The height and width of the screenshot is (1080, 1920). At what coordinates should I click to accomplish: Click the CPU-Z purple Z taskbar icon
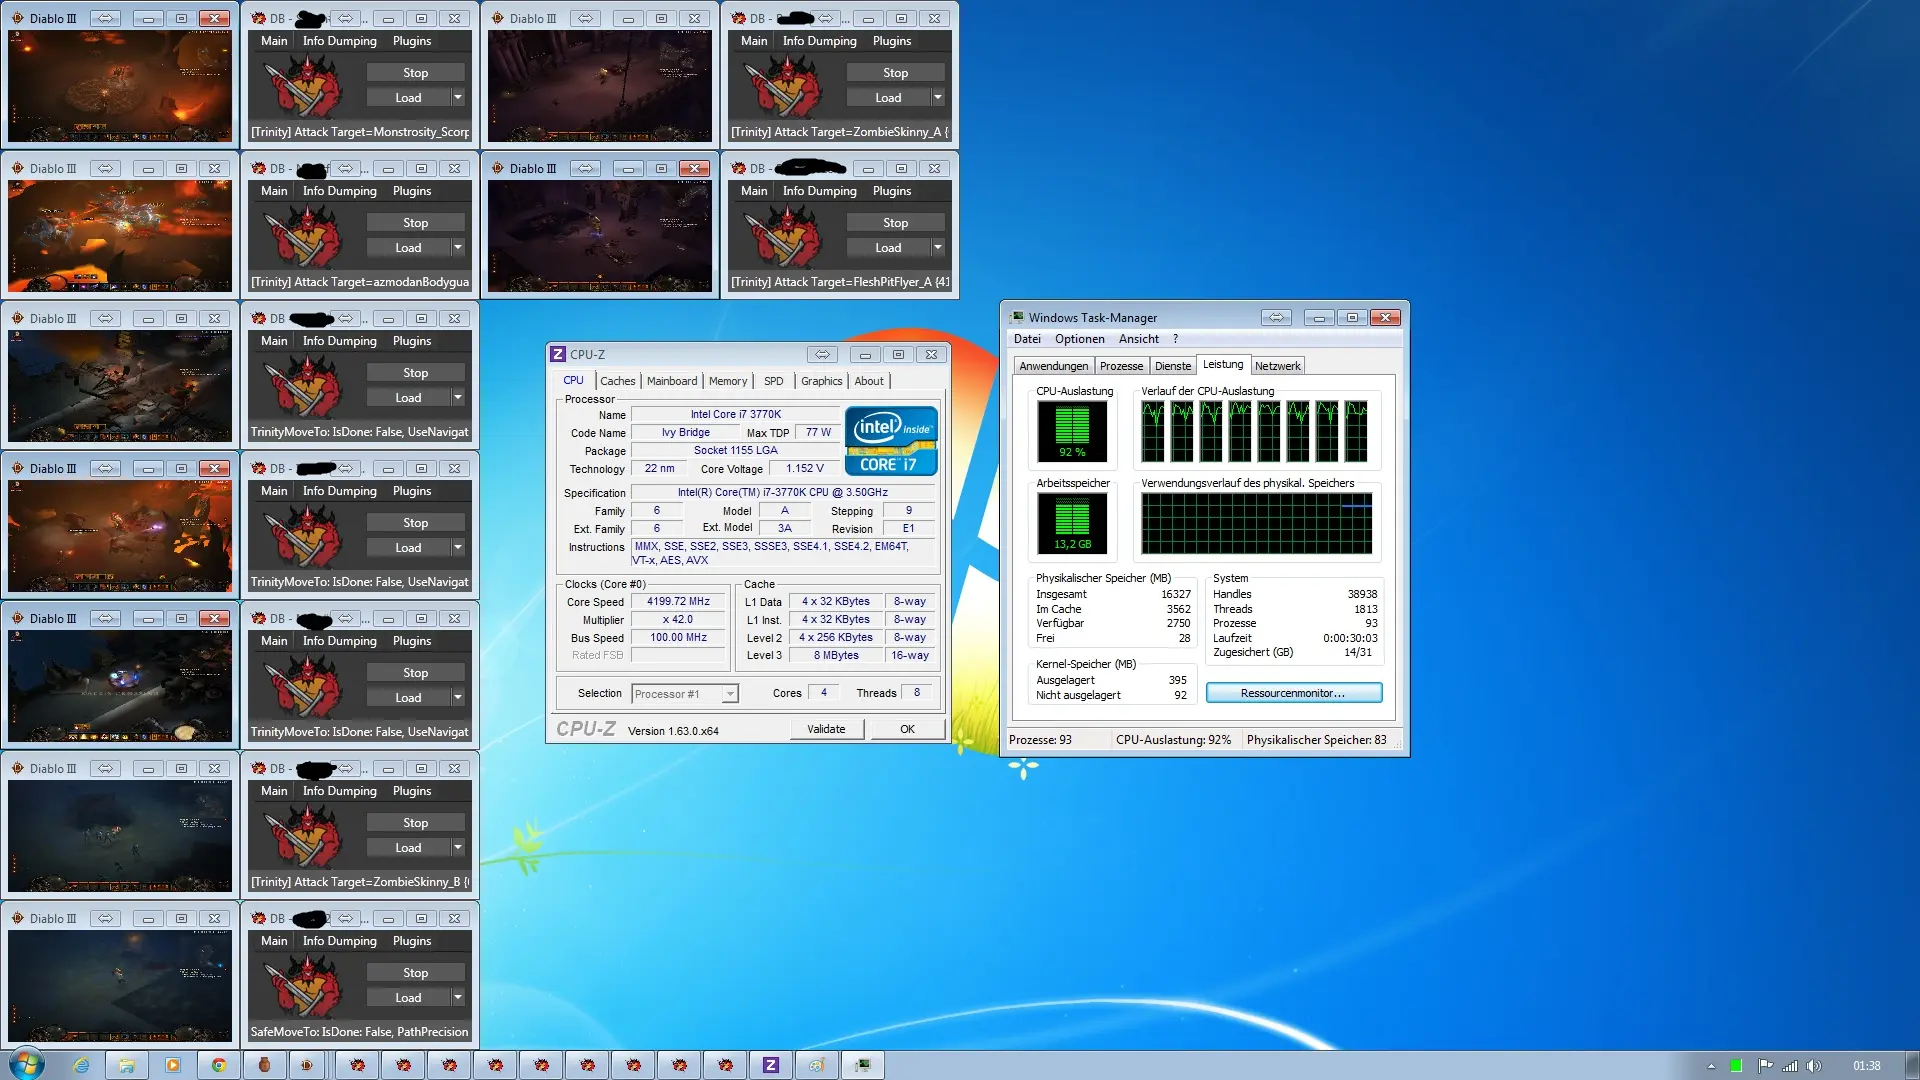coord(771,1065)
